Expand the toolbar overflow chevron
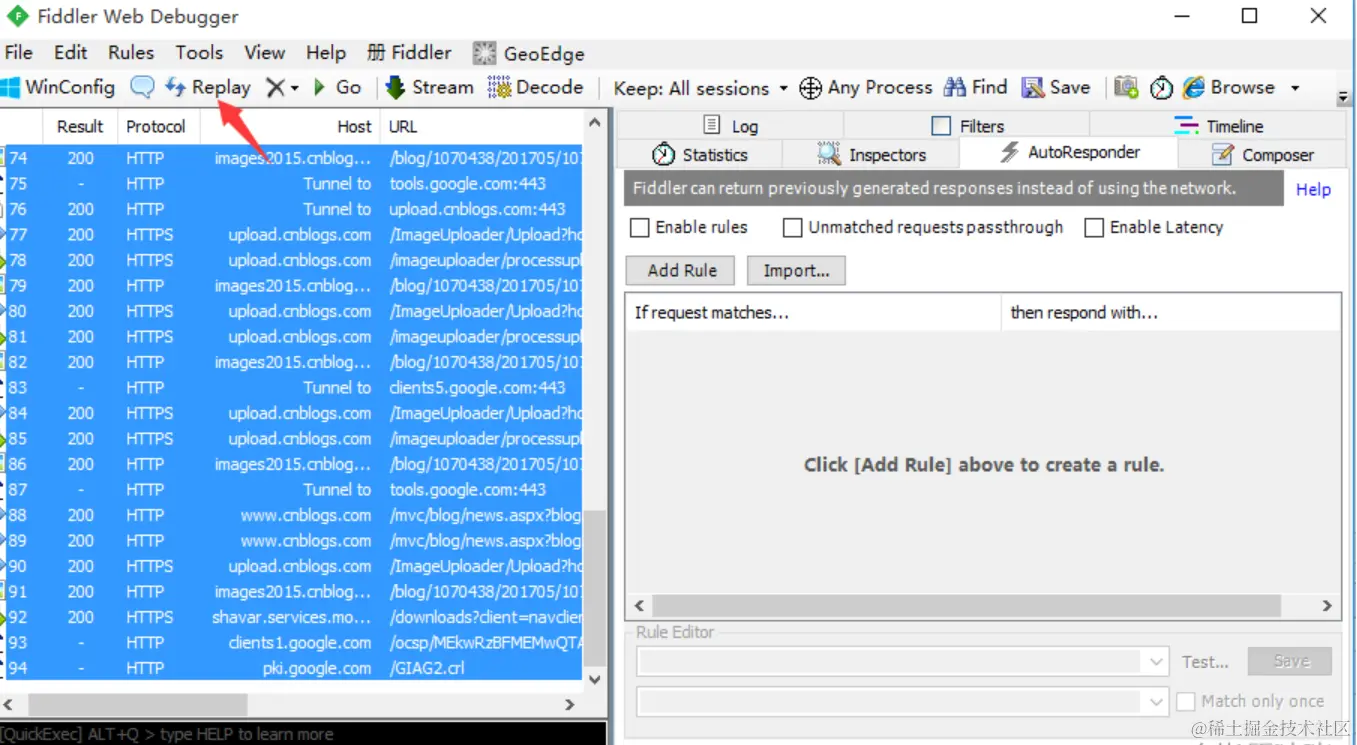The image size is (1357, 745). click(1345, 96)
